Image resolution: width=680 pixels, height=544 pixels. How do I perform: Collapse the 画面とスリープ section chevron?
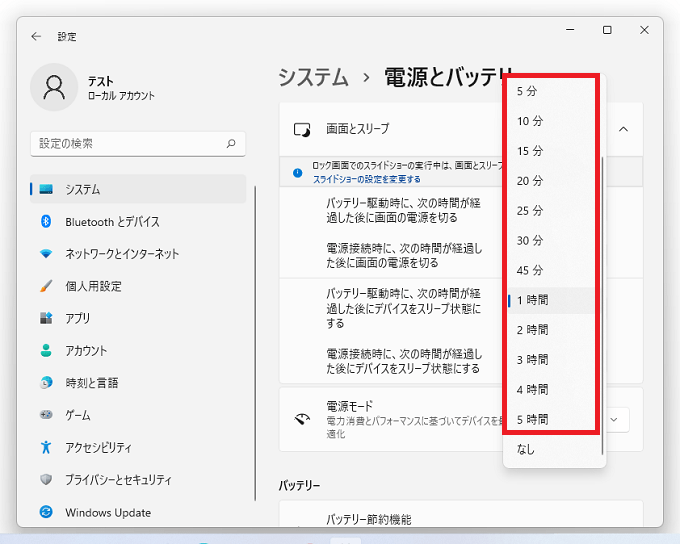(624, 129)
